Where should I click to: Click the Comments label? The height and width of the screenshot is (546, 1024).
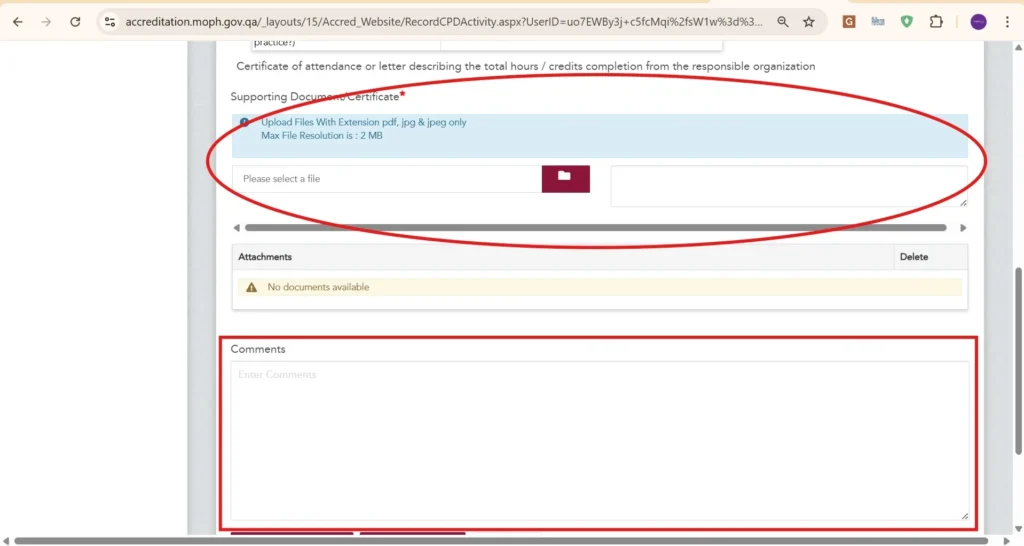[258, 349]
